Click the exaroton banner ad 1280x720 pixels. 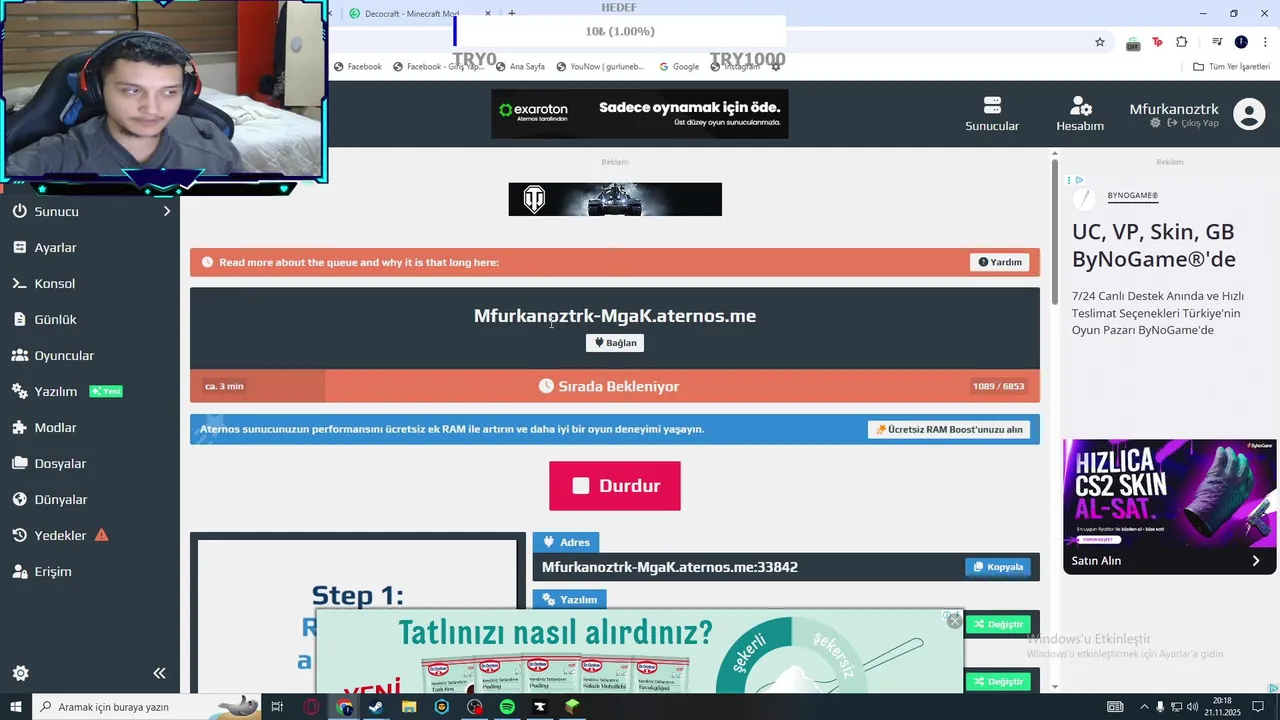[x=640, y=114]
